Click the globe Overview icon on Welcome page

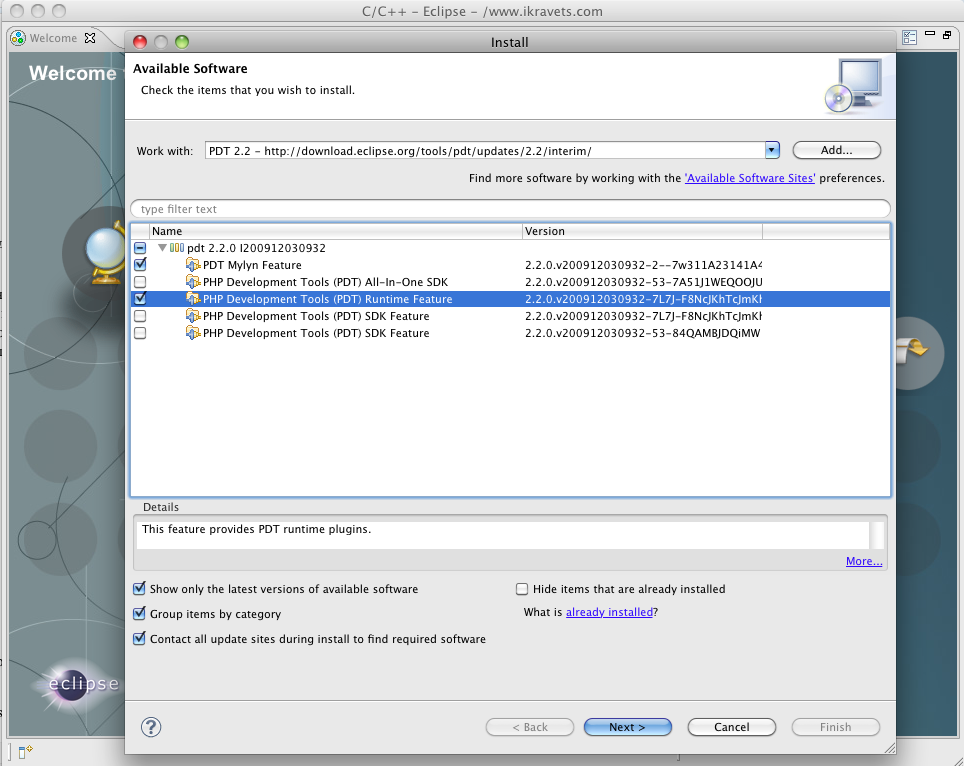tap(106, 255)
